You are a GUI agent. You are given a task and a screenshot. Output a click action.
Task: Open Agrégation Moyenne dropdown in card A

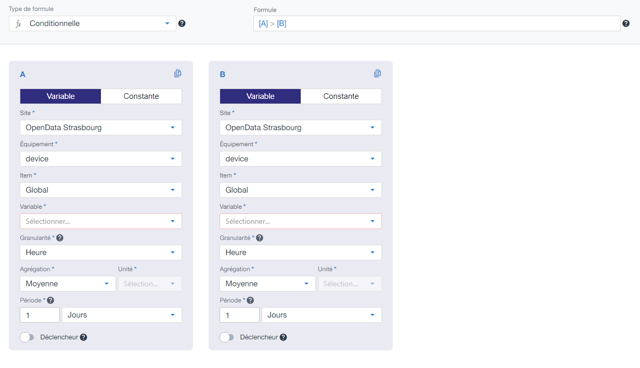[x=68, y=284]
